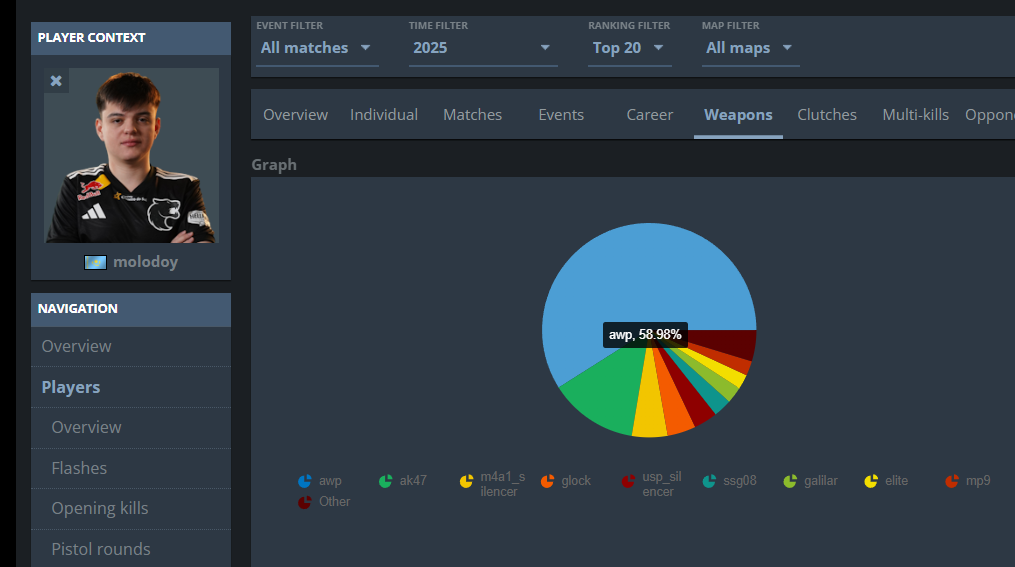Toggle the ak47 legend pie icon
This screenshot has width=1015, height=567.
click(x=386, y=481)
